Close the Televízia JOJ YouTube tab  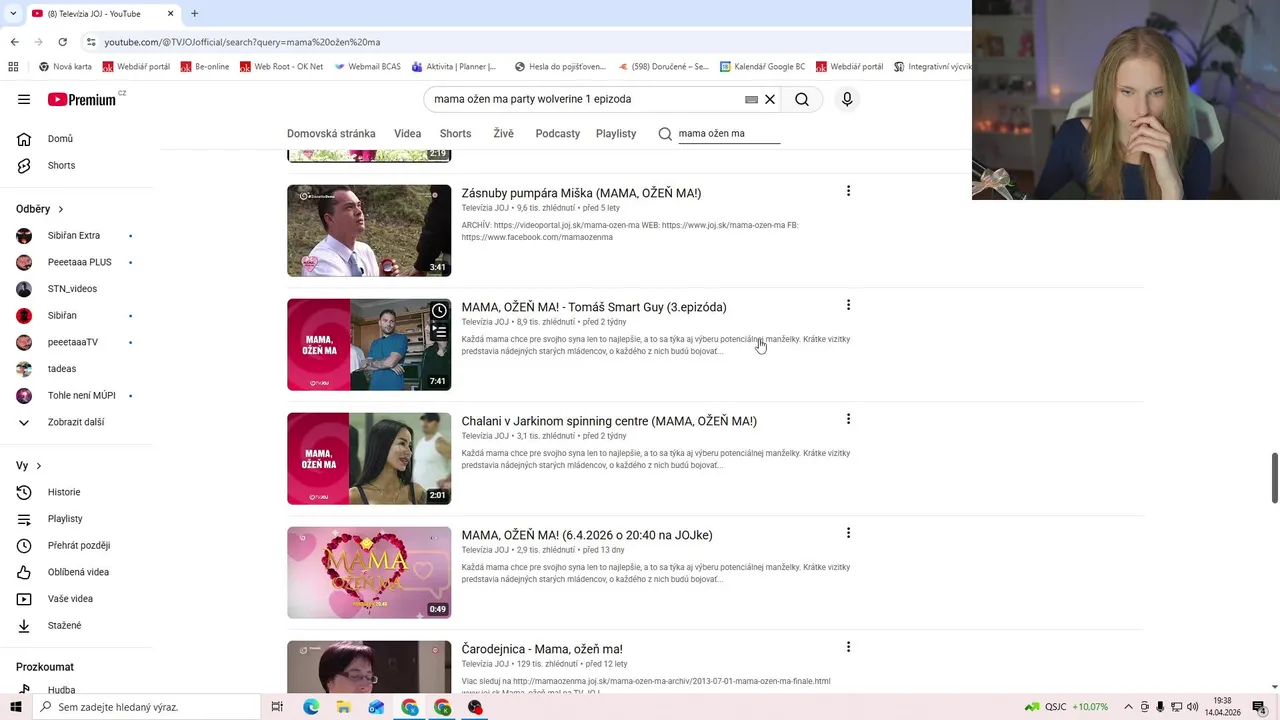point(170,13)
